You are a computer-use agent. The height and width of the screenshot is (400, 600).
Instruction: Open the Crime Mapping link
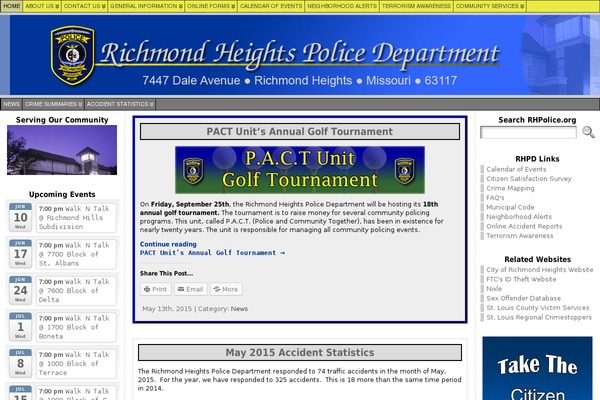tap(510, 188)
